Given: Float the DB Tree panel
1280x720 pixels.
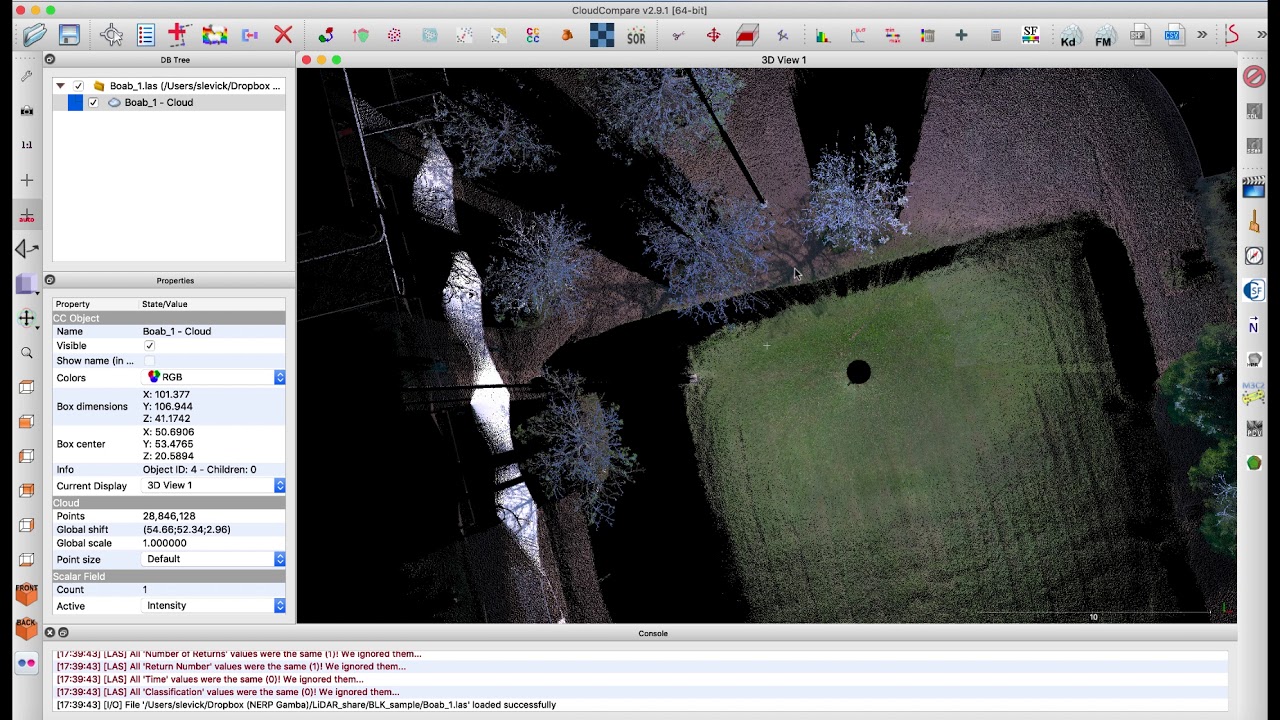Looking at the screenshot, I should point(49,60).
